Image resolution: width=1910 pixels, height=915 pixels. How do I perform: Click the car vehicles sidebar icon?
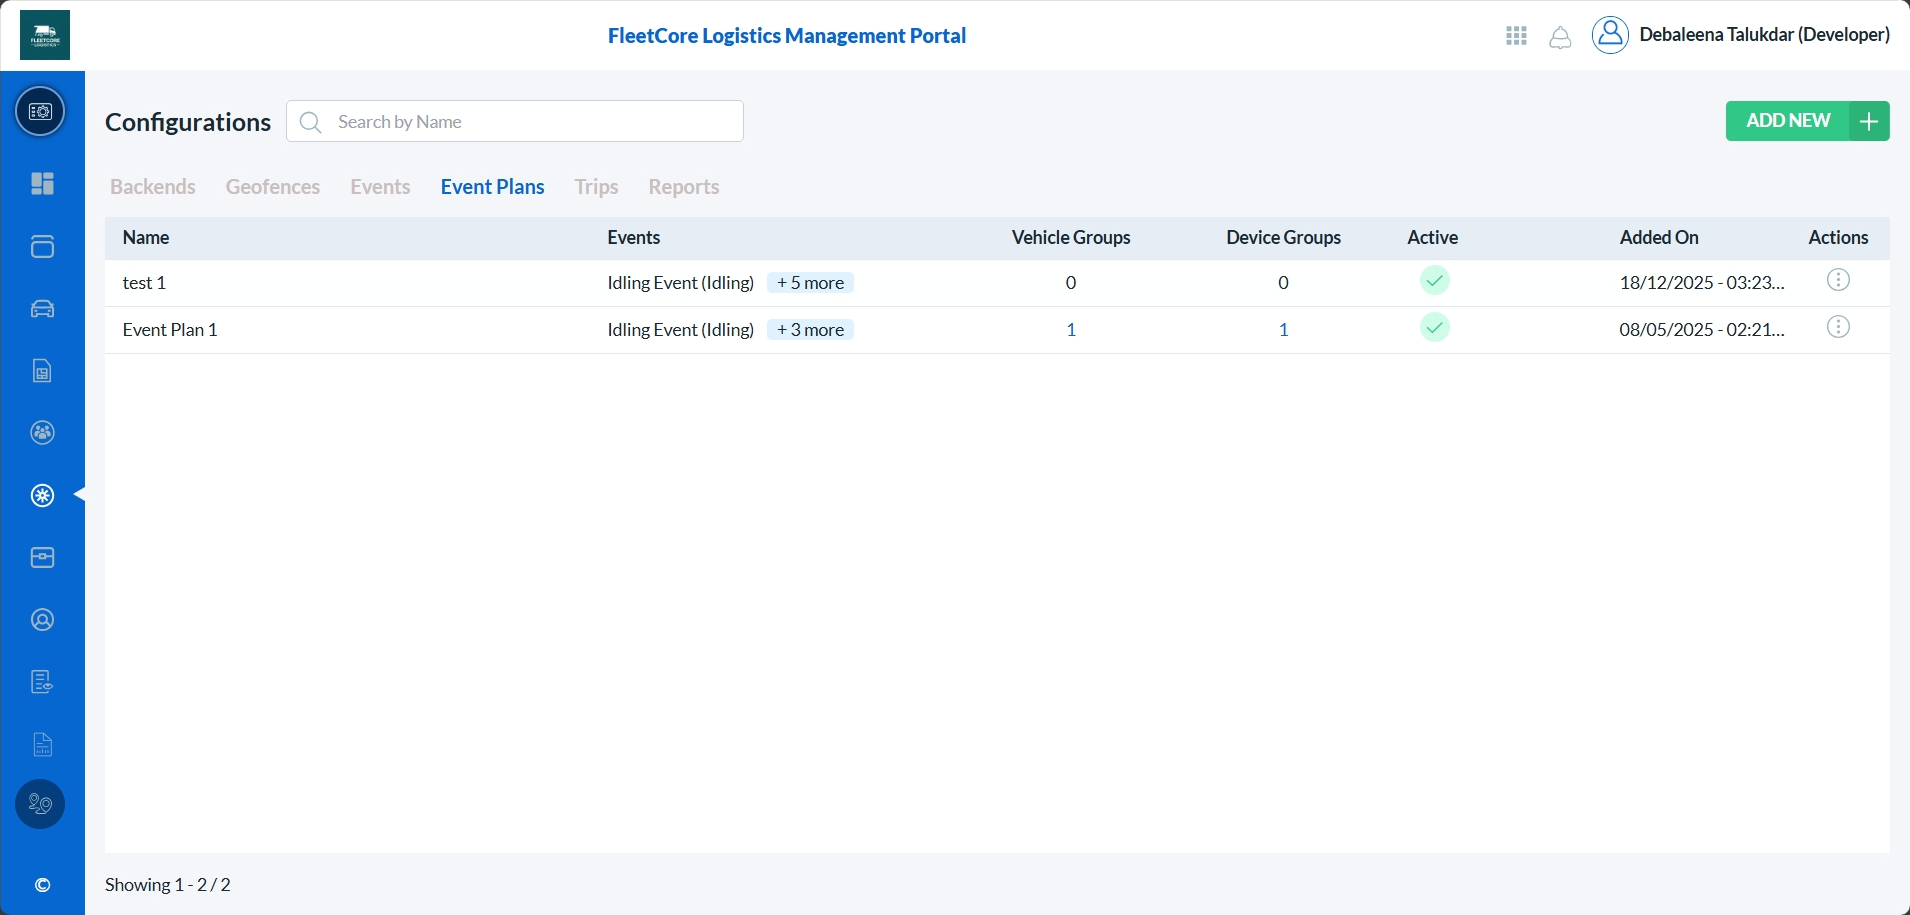pos(42,309)
